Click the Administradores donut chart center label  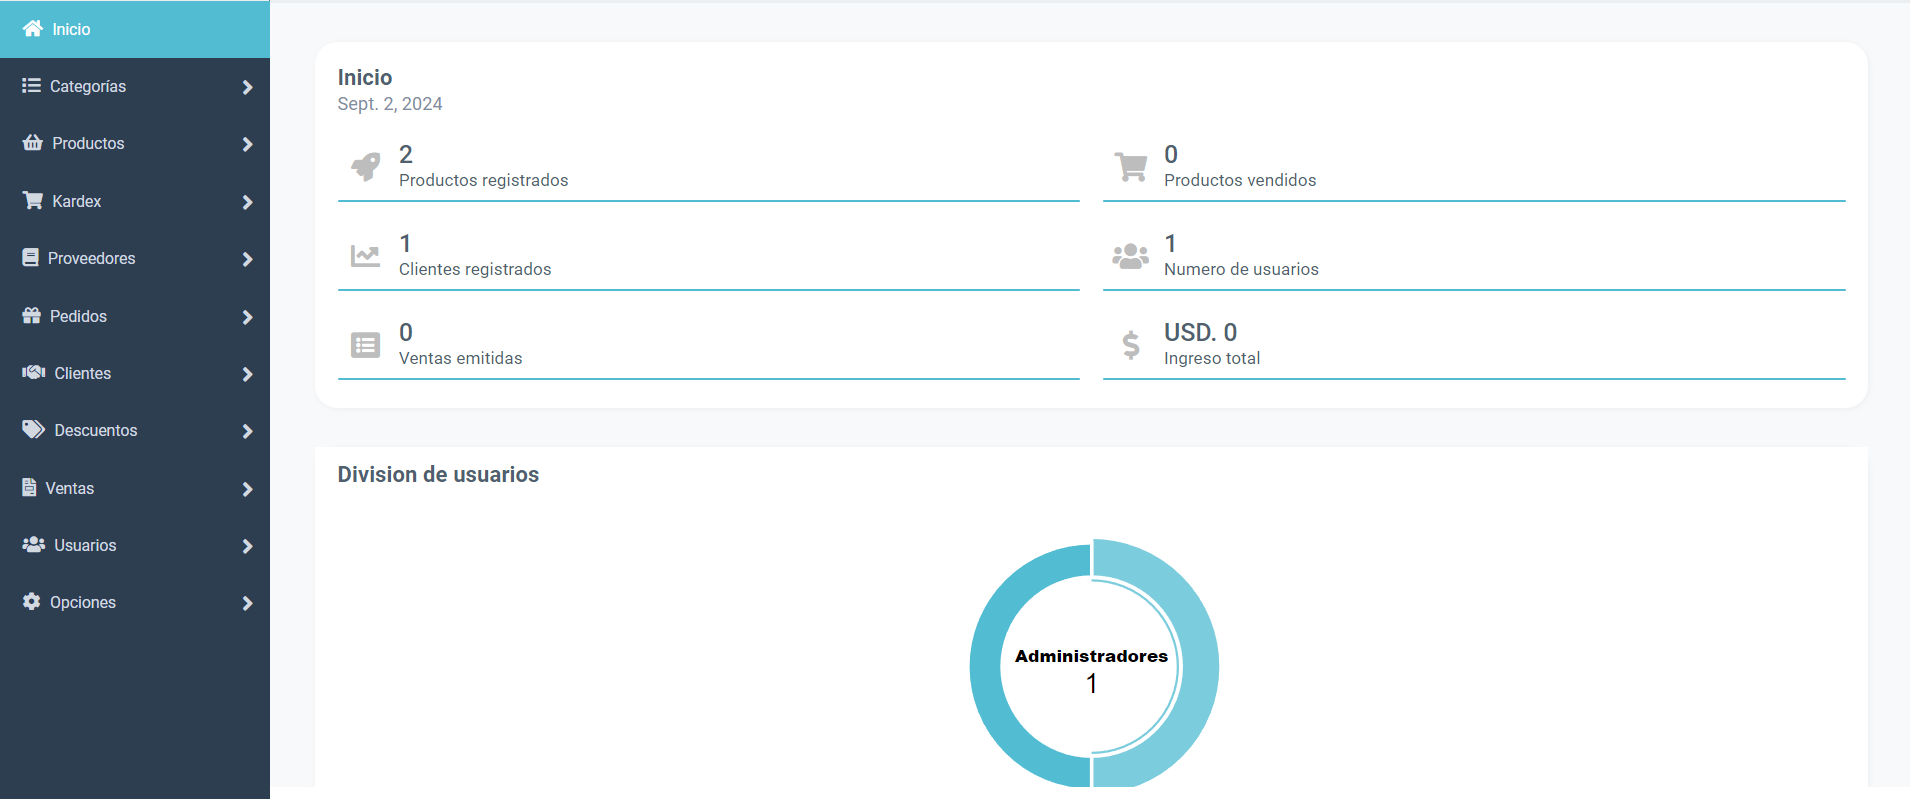1091,656
